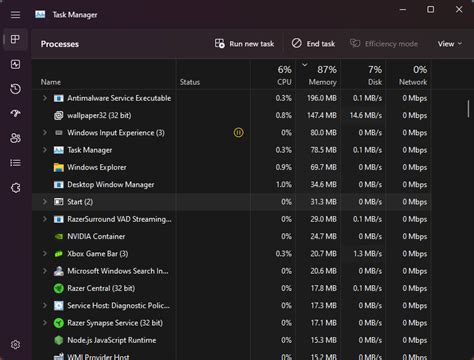474x360 pixels.
Task: Expand RazerSurround VAD Streaming process
Action: 44,219
